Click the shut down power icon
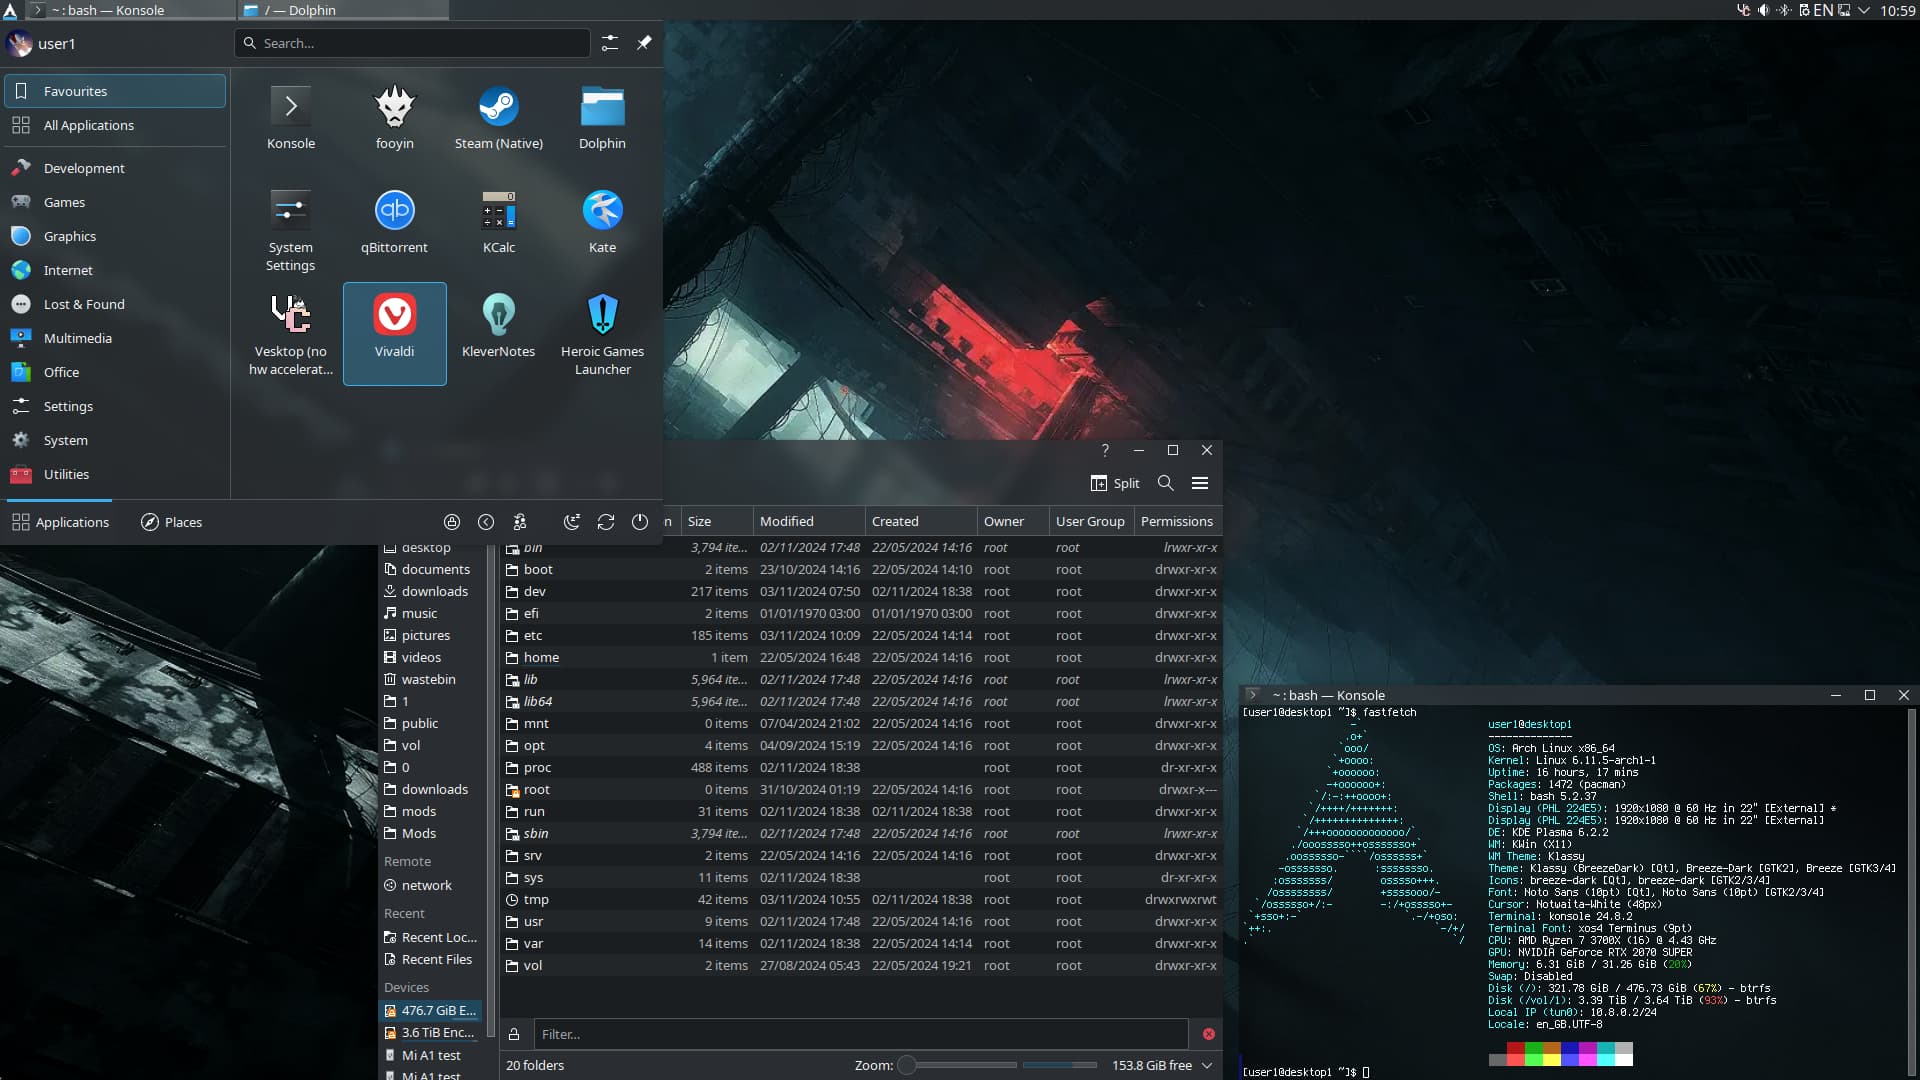The height and width of the screenshot is (1080, 1920). 640,522
